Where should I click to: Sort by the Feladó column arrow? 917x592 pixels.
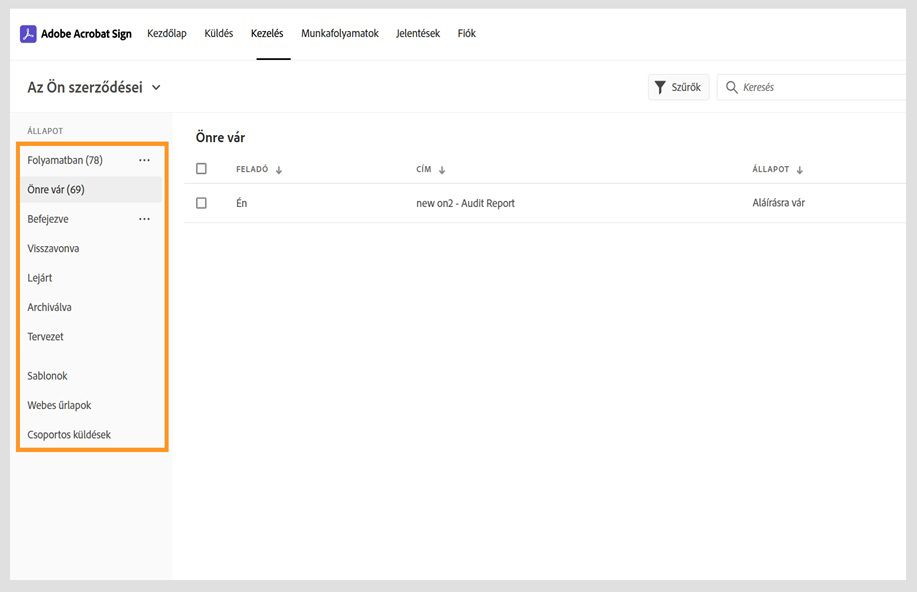point(279,170)
